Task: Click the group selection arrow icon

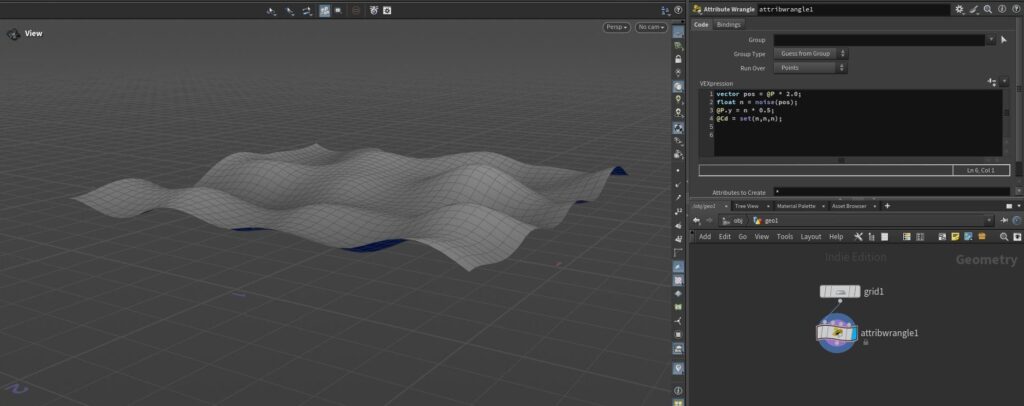Action: (x=1003, y=40)
